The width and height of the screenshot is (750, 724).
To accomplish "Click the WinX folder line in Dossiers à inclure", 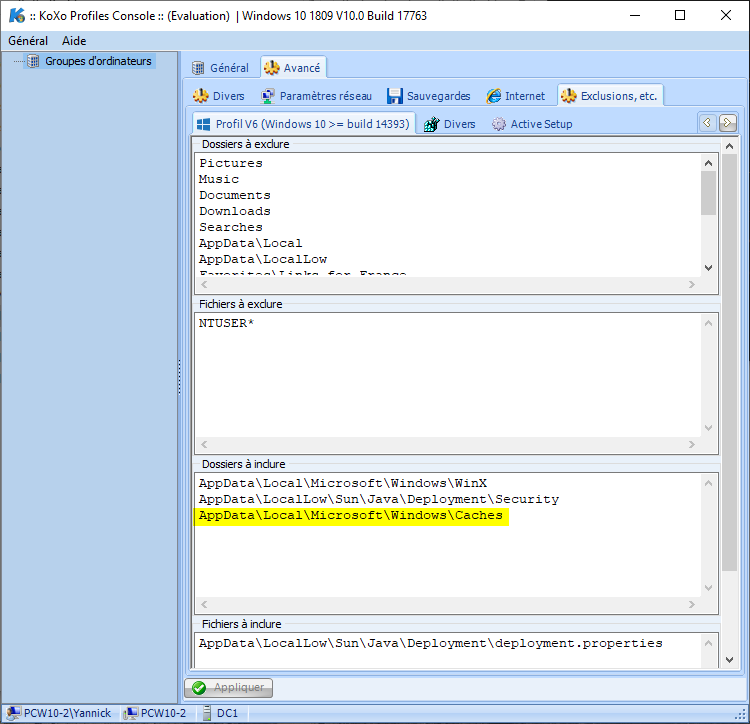I will (342, 483).
